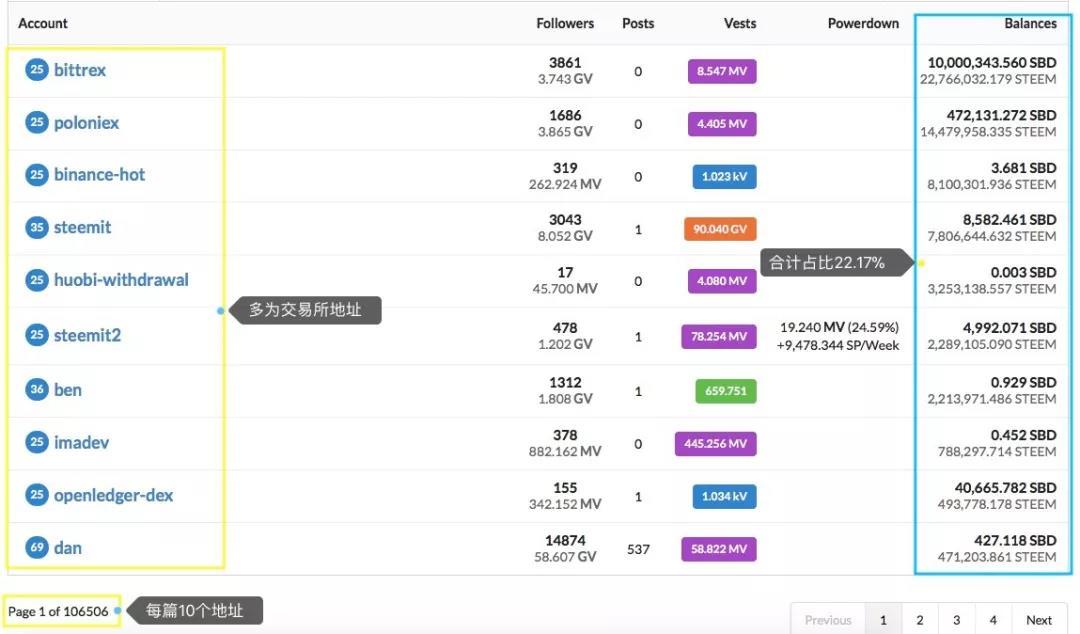Screen dimensions: 1080x634
Task: Click ben's reputation badge 36
Action: click(x=37, y=389)
